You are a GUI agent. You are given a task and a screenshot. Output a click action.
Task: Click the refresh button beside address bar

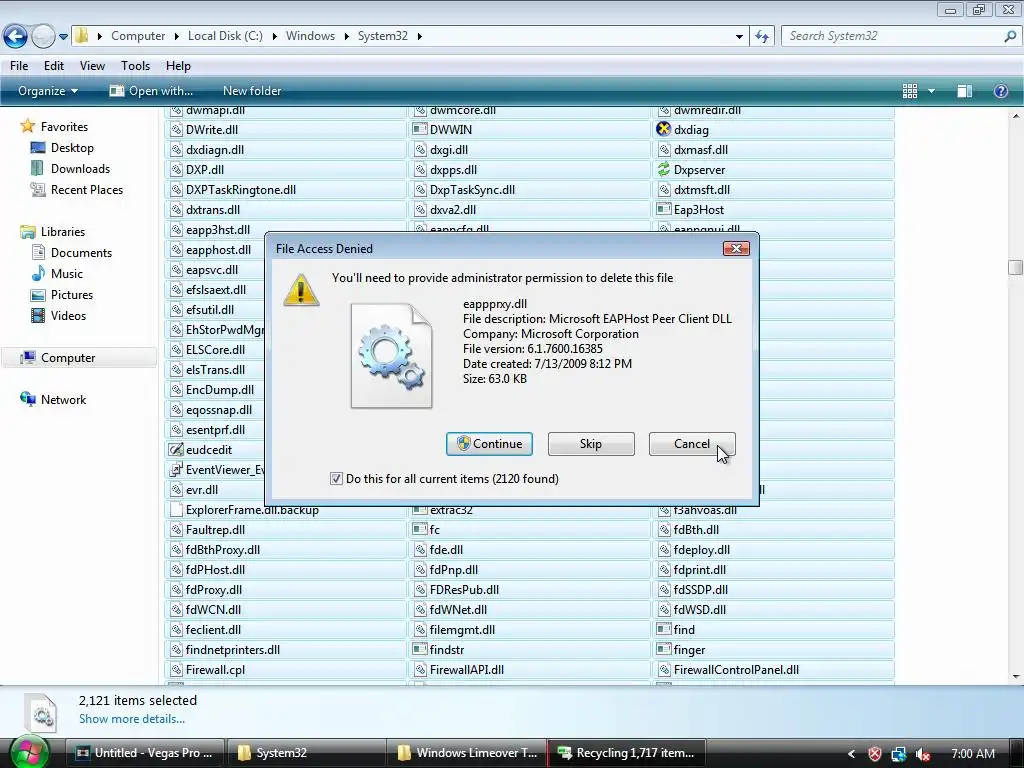click(x=762, y=36)
